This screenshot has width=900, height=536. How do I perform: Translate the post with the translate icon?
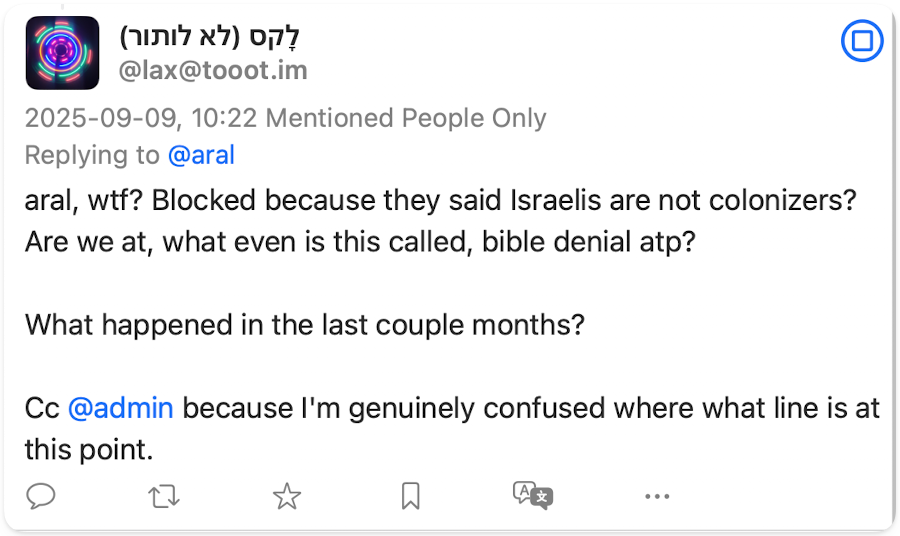[532, 495]
